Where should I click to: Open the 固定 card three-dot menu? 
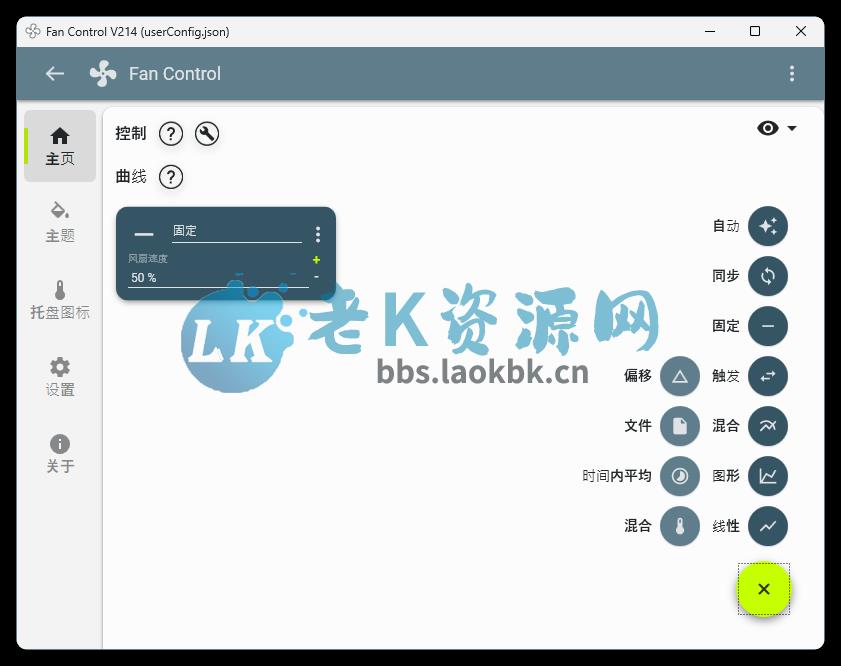(x=318, y=234)
